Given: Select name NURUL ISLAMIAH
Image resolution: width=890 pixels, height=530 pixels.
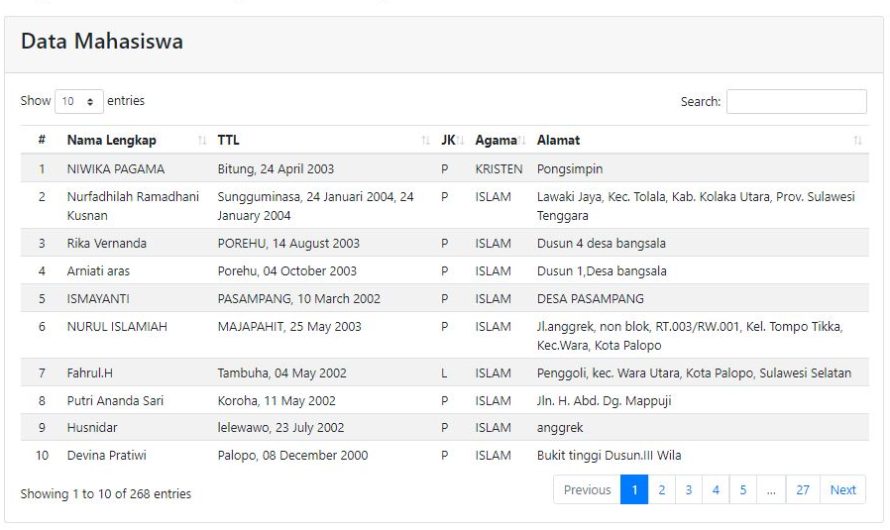Looking at the screenshot, I should point(117,327).
